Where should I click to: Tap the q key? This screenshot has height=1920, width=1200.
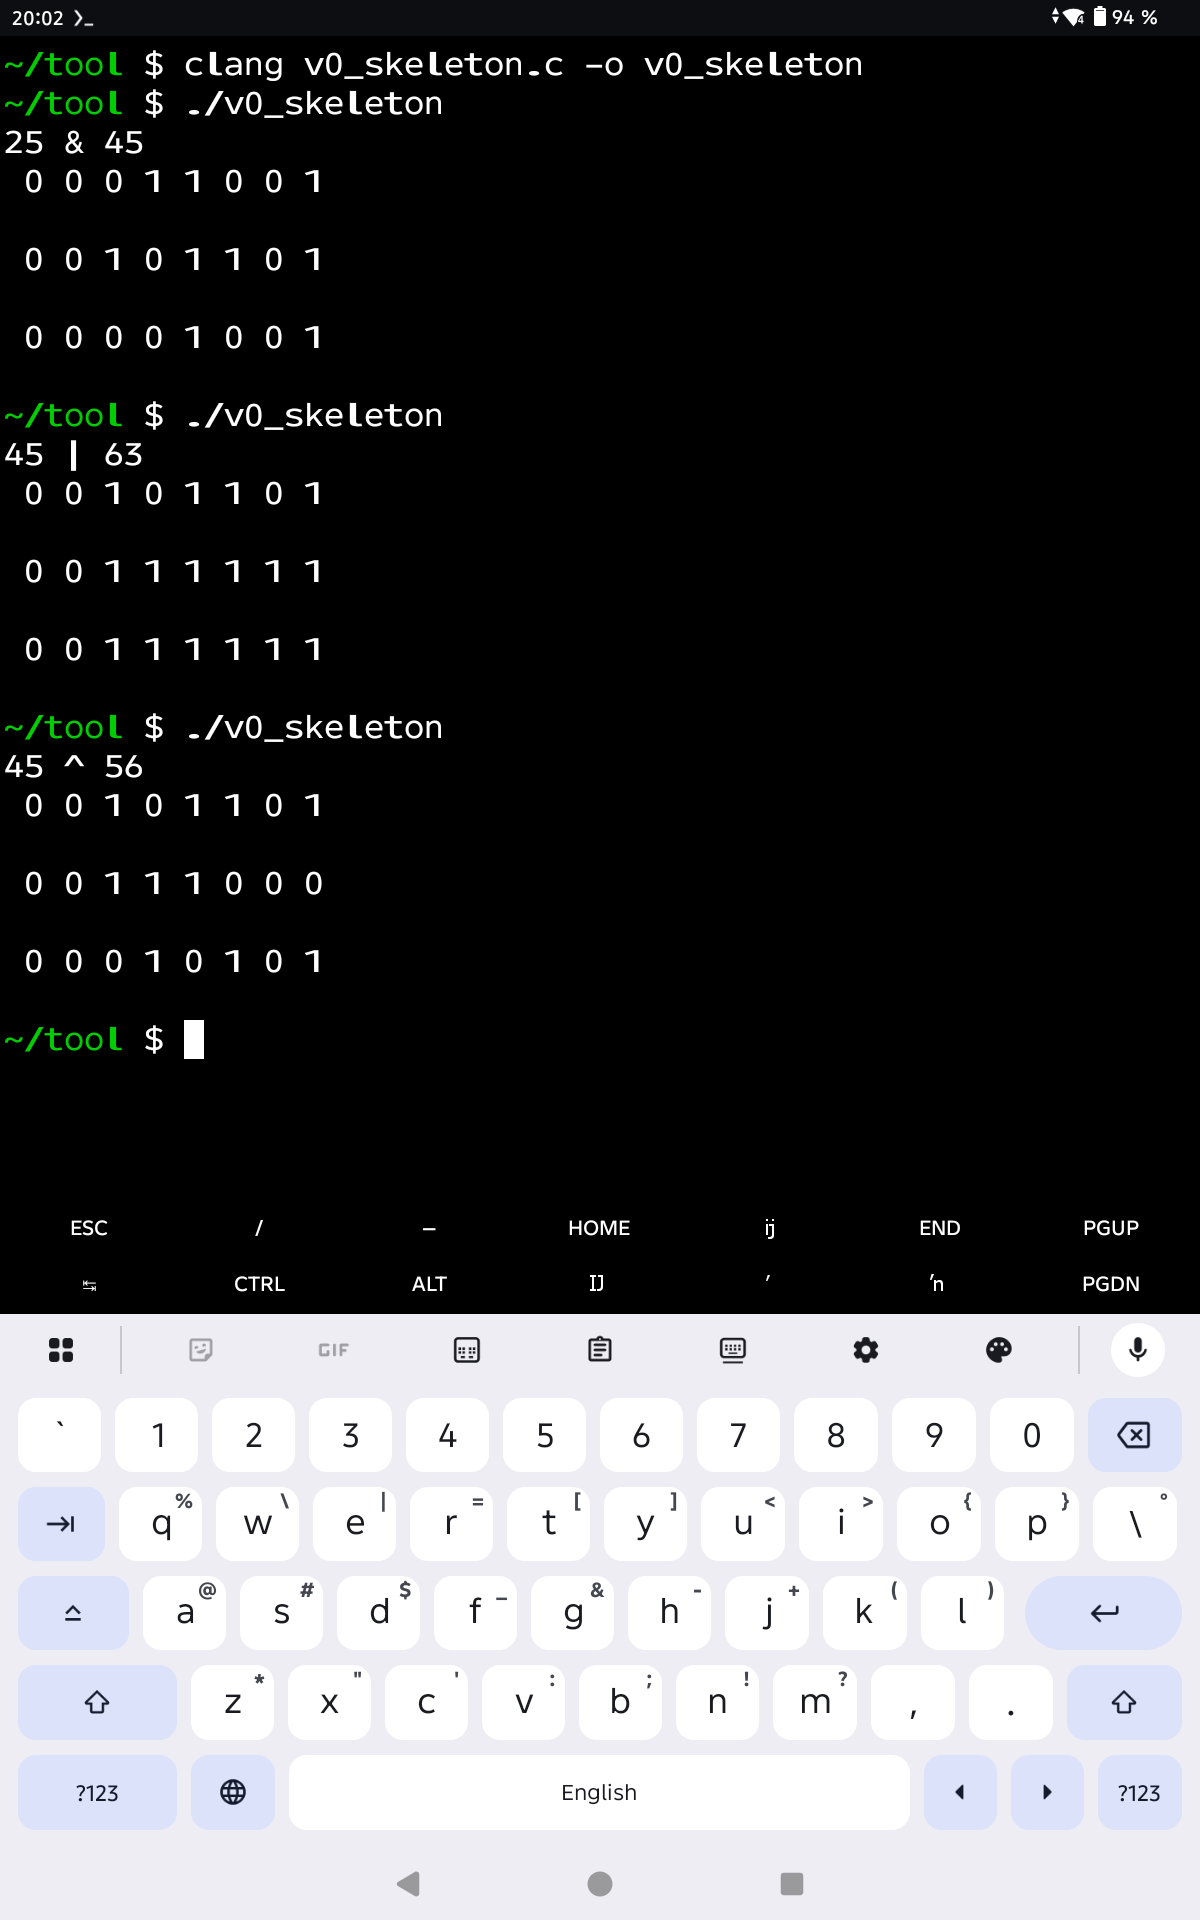[x=161, y=1524]
